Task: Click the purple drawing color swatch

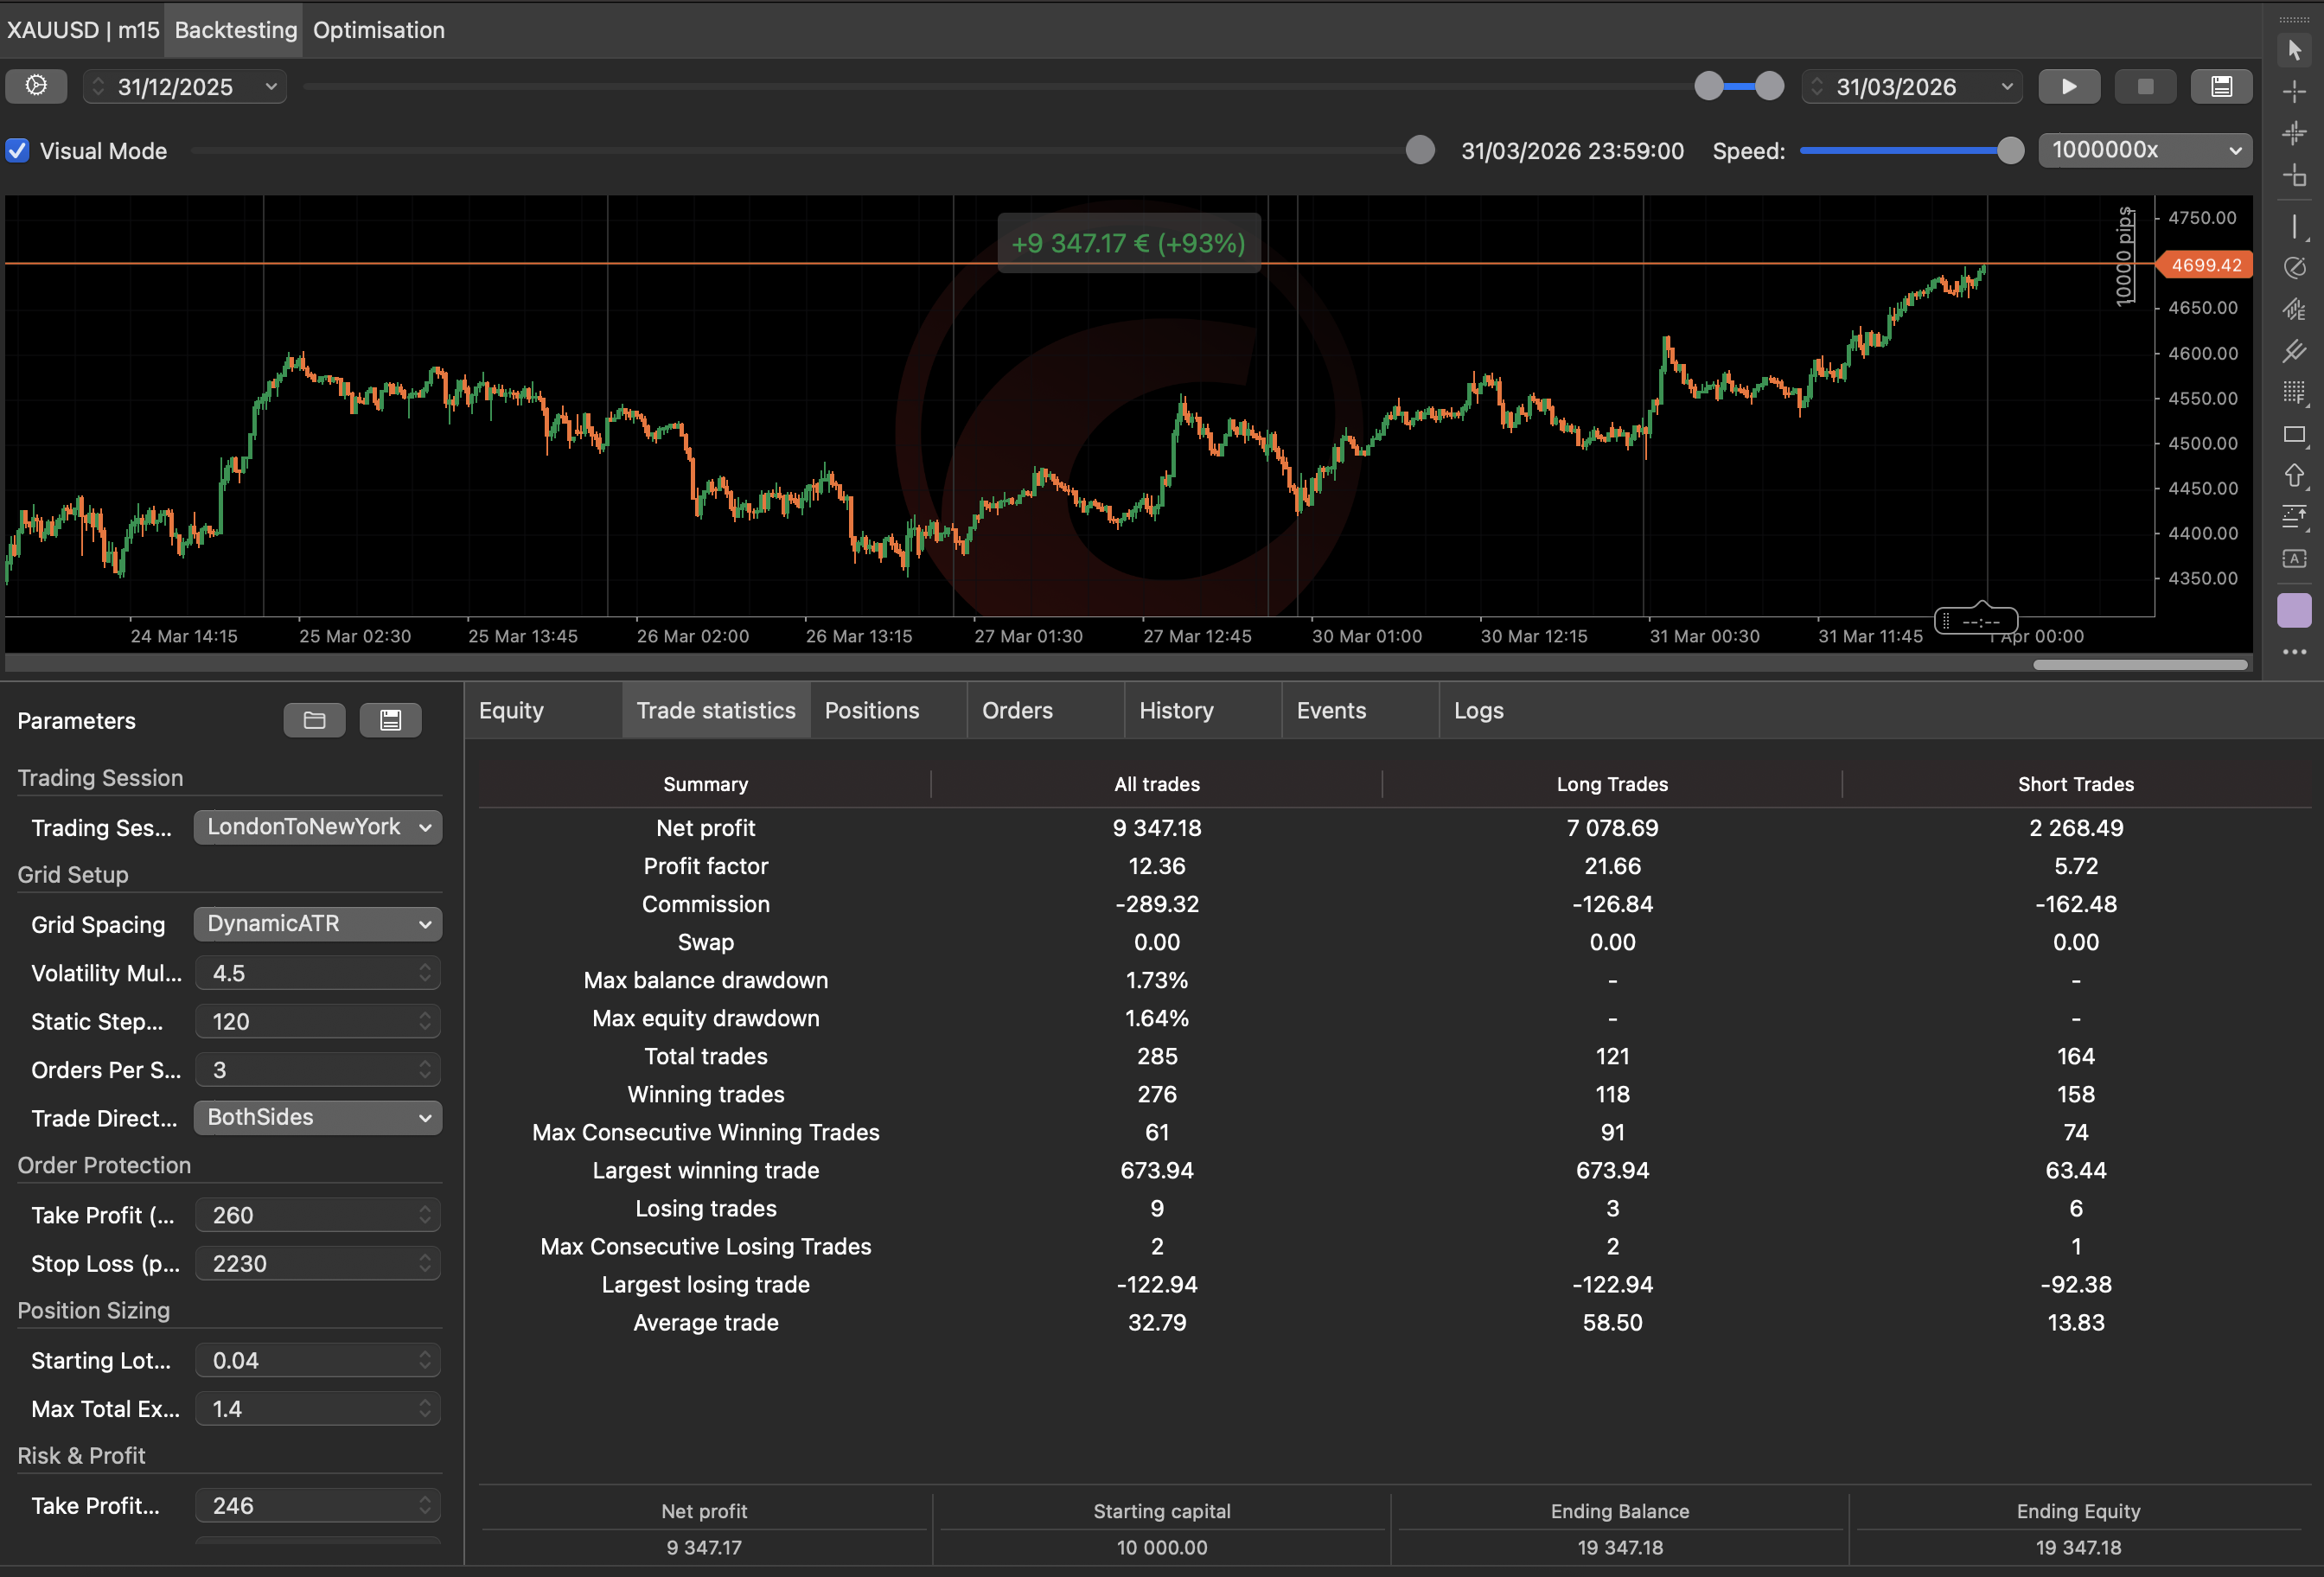Action: tap(2294, 610)
